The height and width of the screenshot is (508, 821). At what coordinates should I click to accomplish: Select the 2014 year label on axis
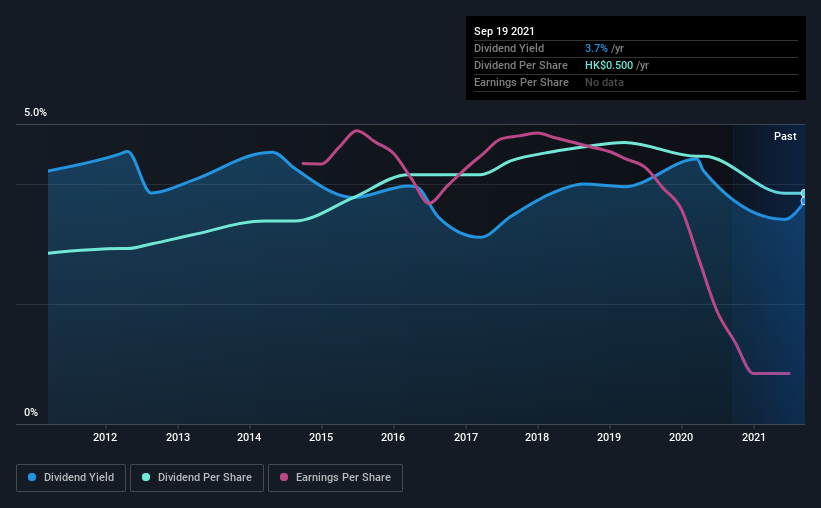tap(249, 437)
